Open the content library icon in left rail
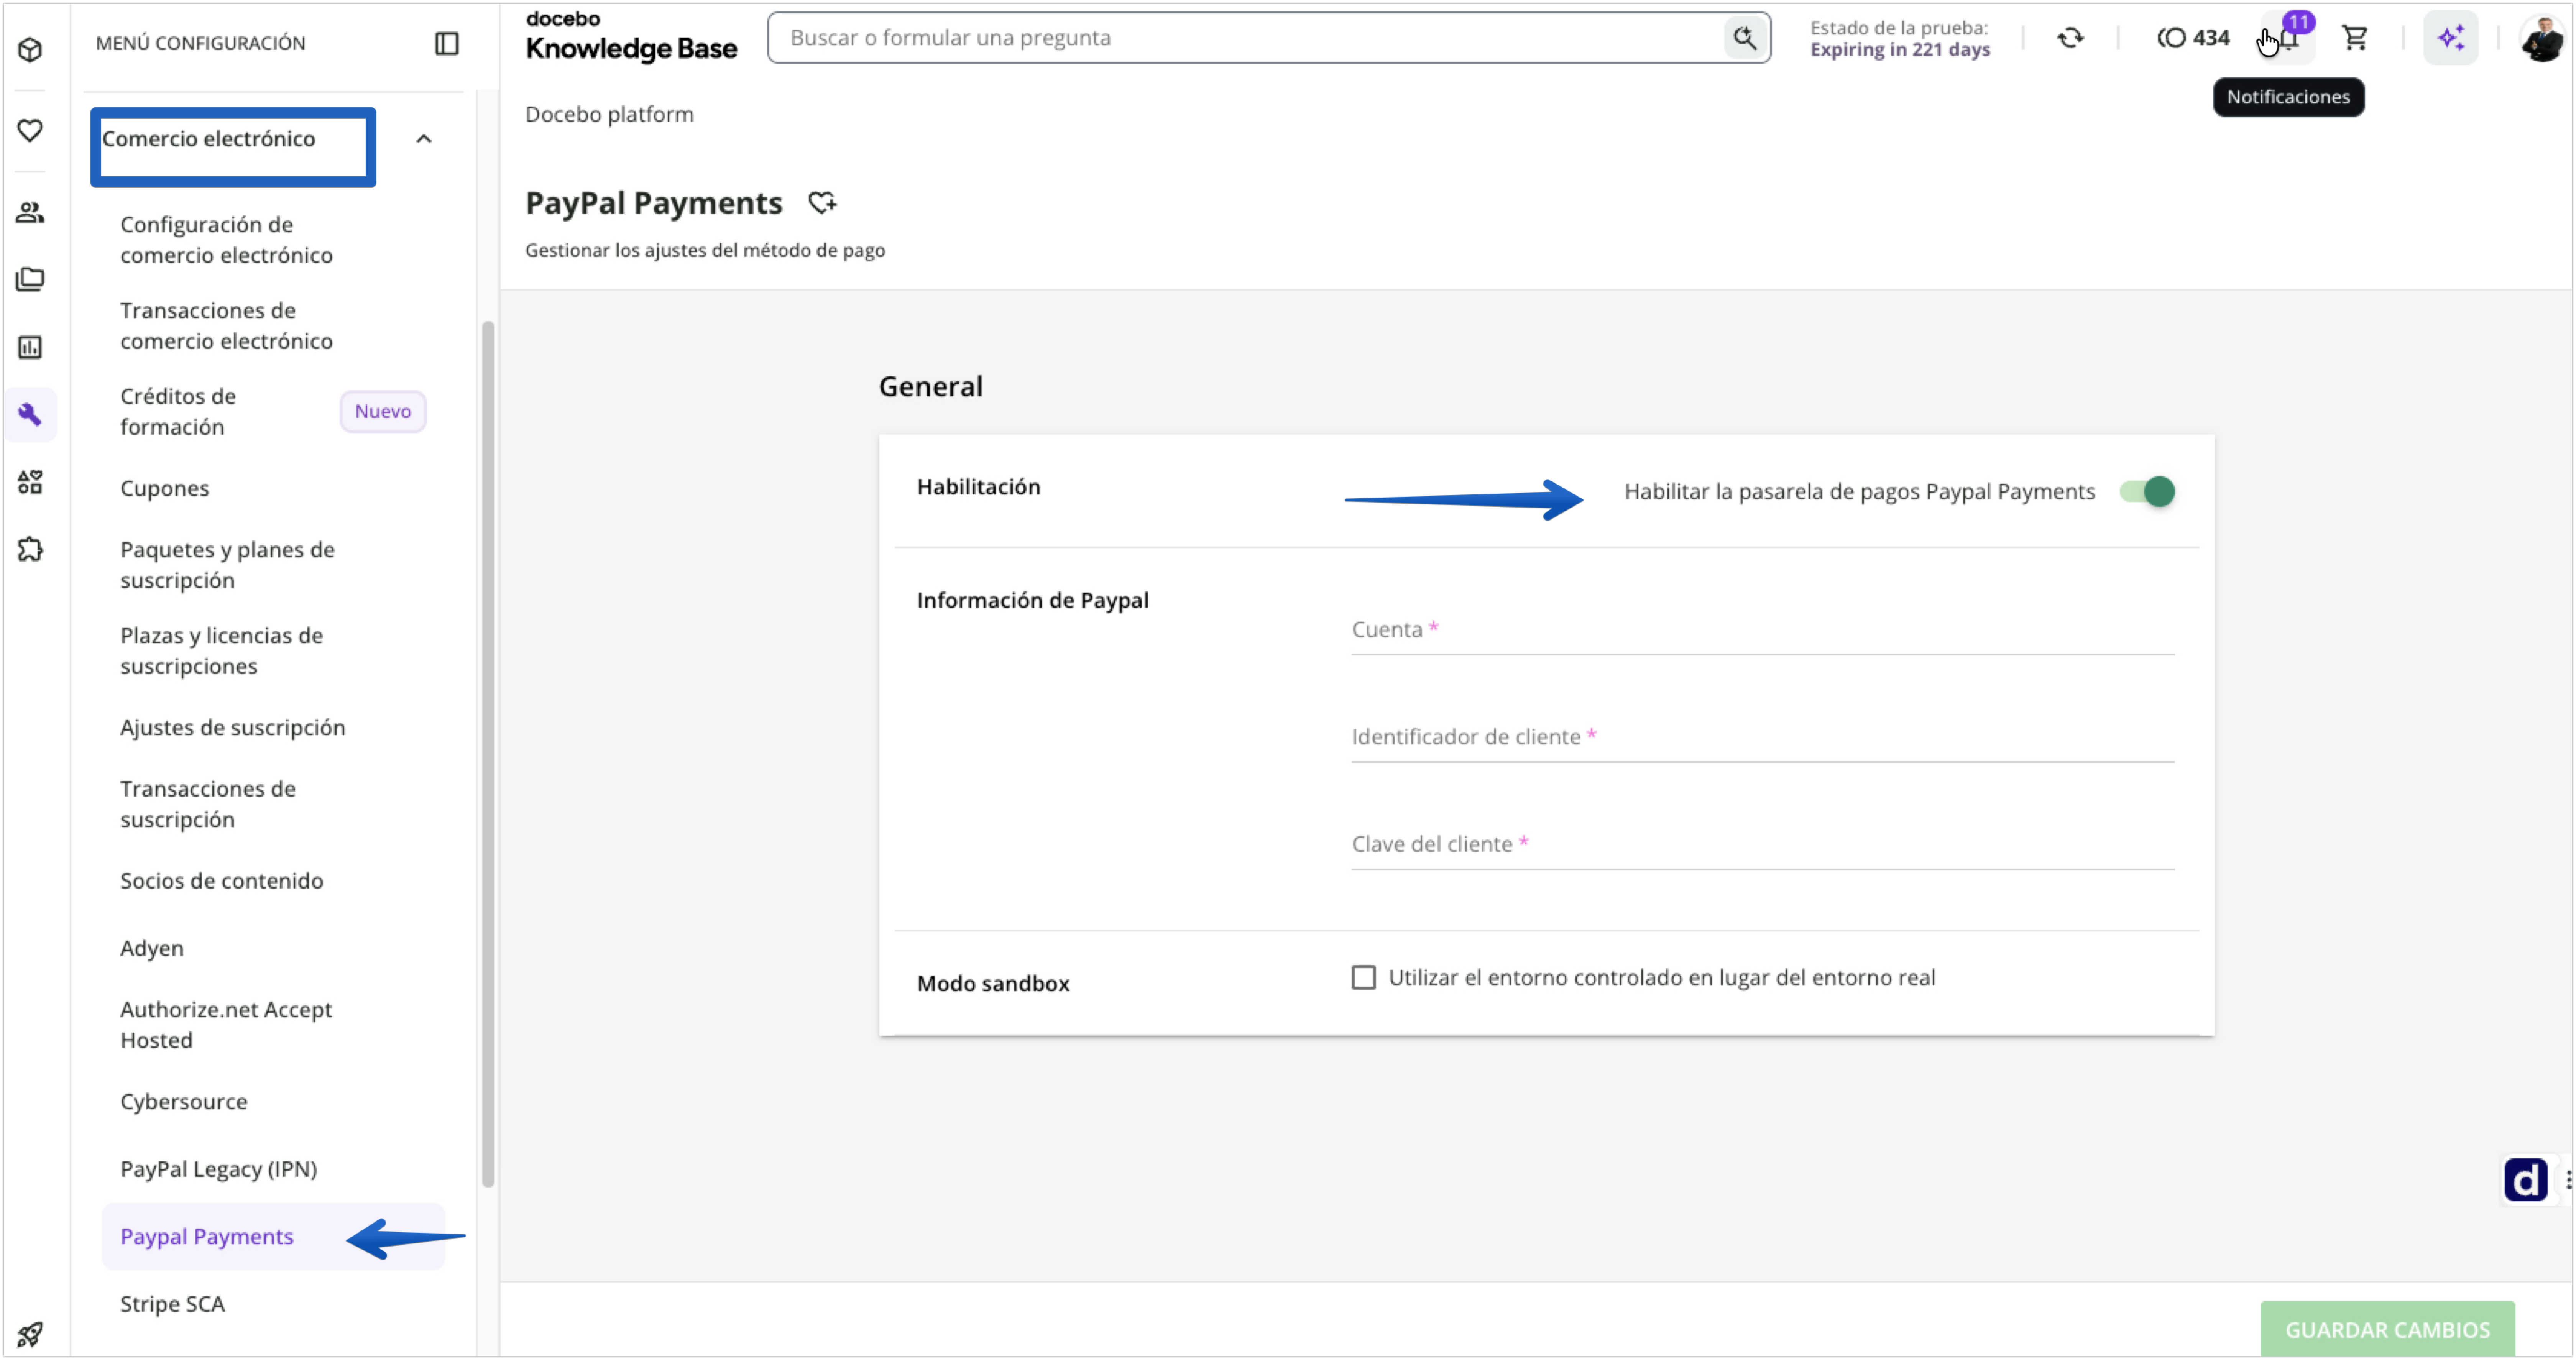This screenshot has height=1360, width=2576. click(x=30, y=279)
